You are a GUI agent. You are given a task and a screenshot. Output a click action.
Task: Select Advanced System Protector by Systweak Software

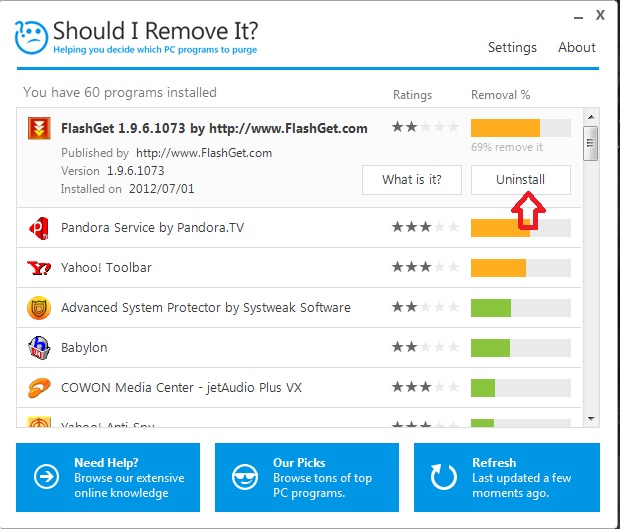206,308
